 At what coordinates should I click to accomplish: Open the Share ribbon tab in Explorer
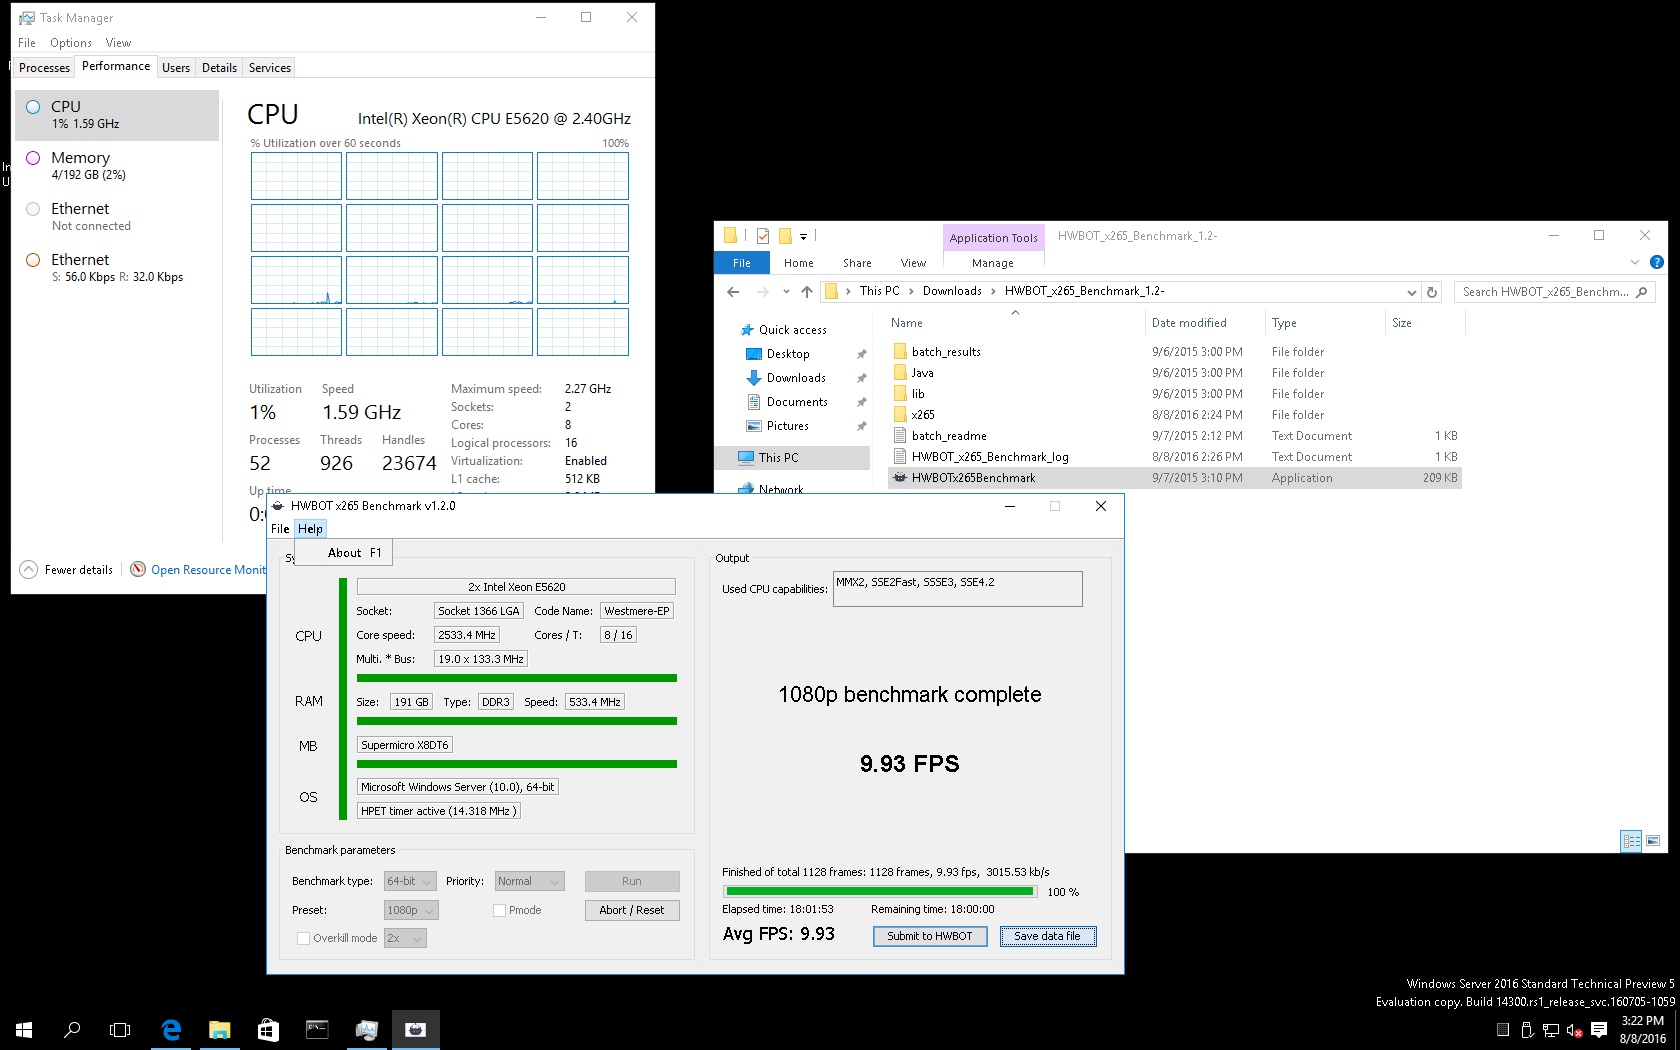[x=857, y=263]
